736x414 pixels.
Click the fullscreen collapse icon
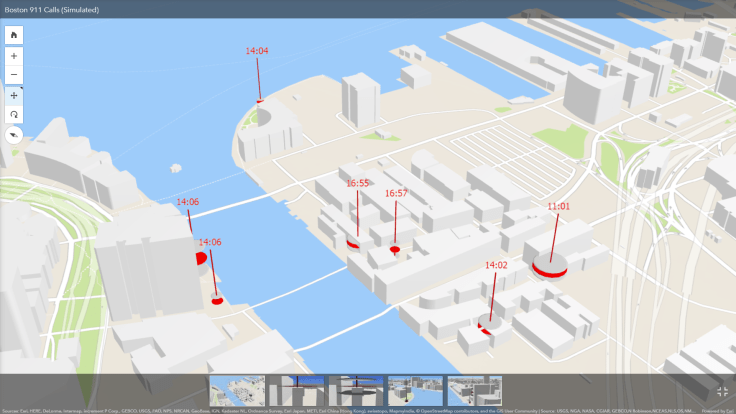tap(722, 392)
